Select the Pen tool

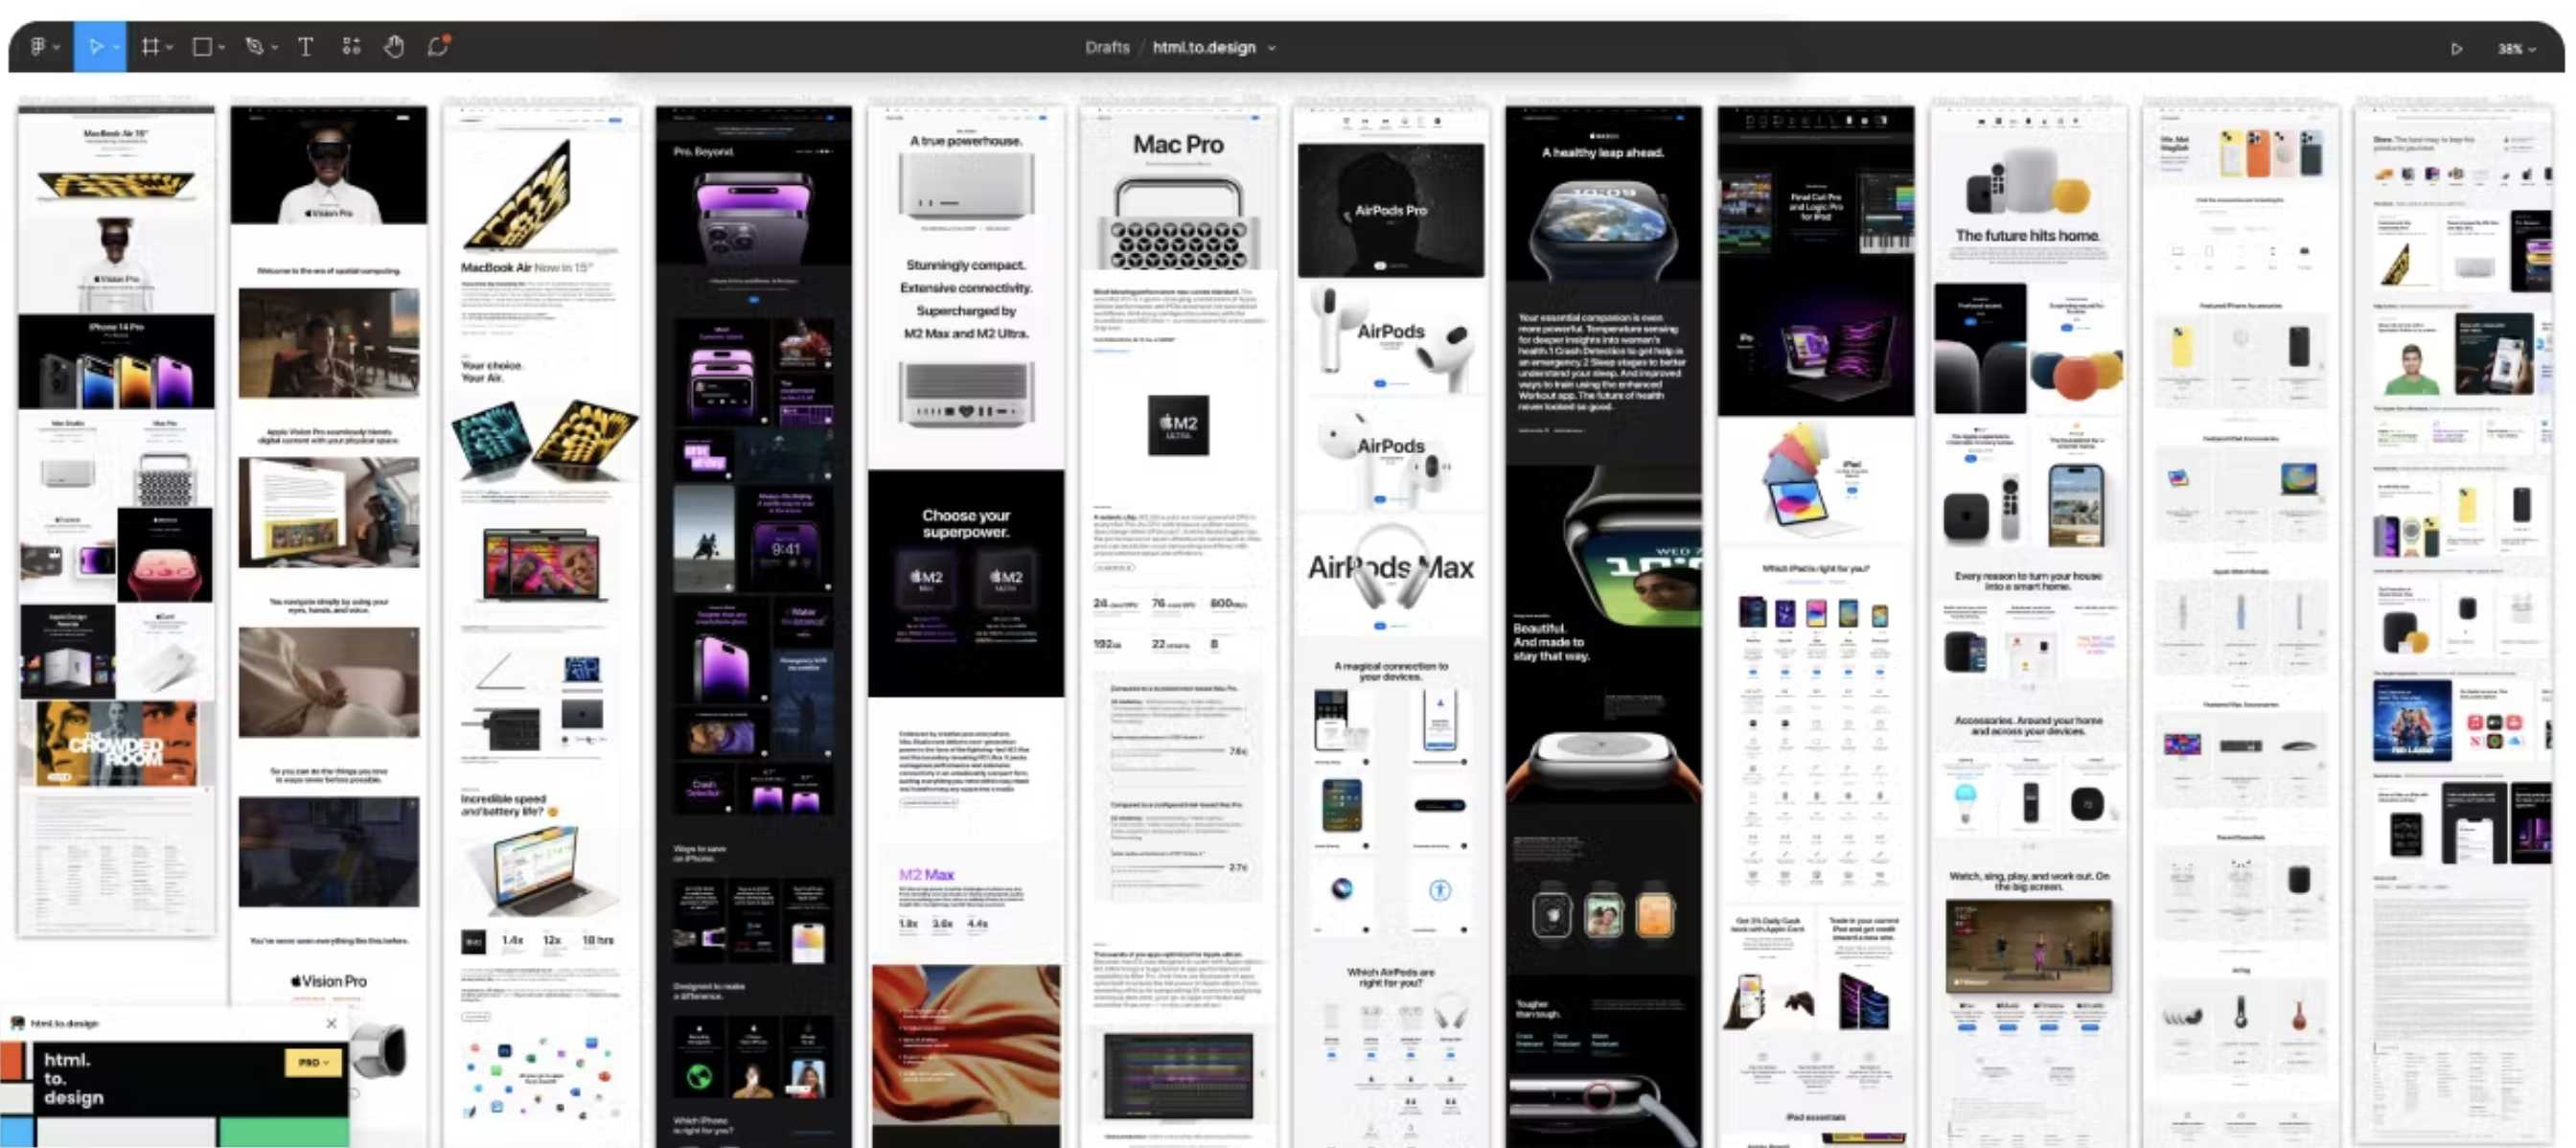tap(254, 47)
